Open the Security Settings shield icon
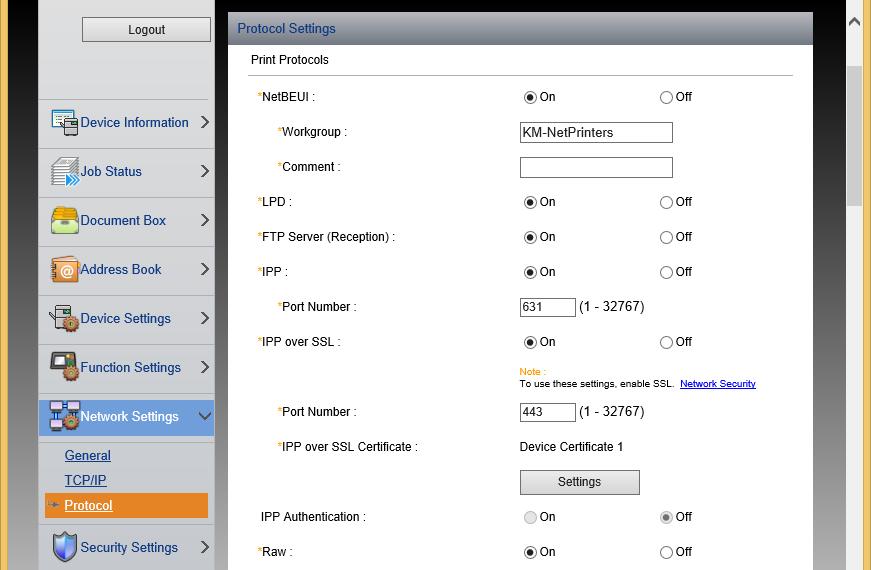 (x=64, y=547)
